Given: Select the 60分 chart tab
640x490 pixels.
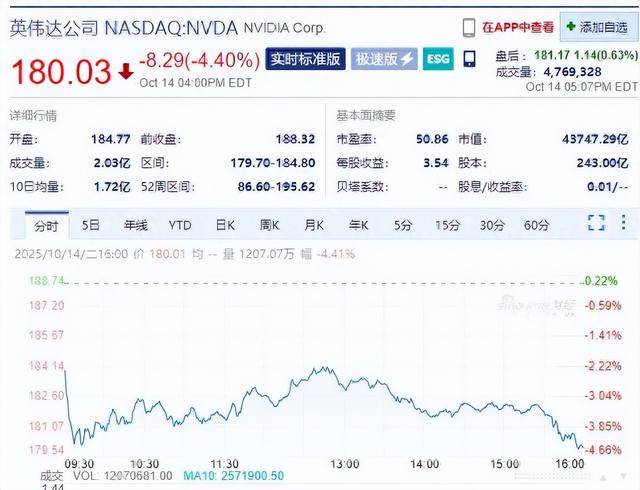Looking at the screenshot, I should pyautogui.click(x=537, y=225).
